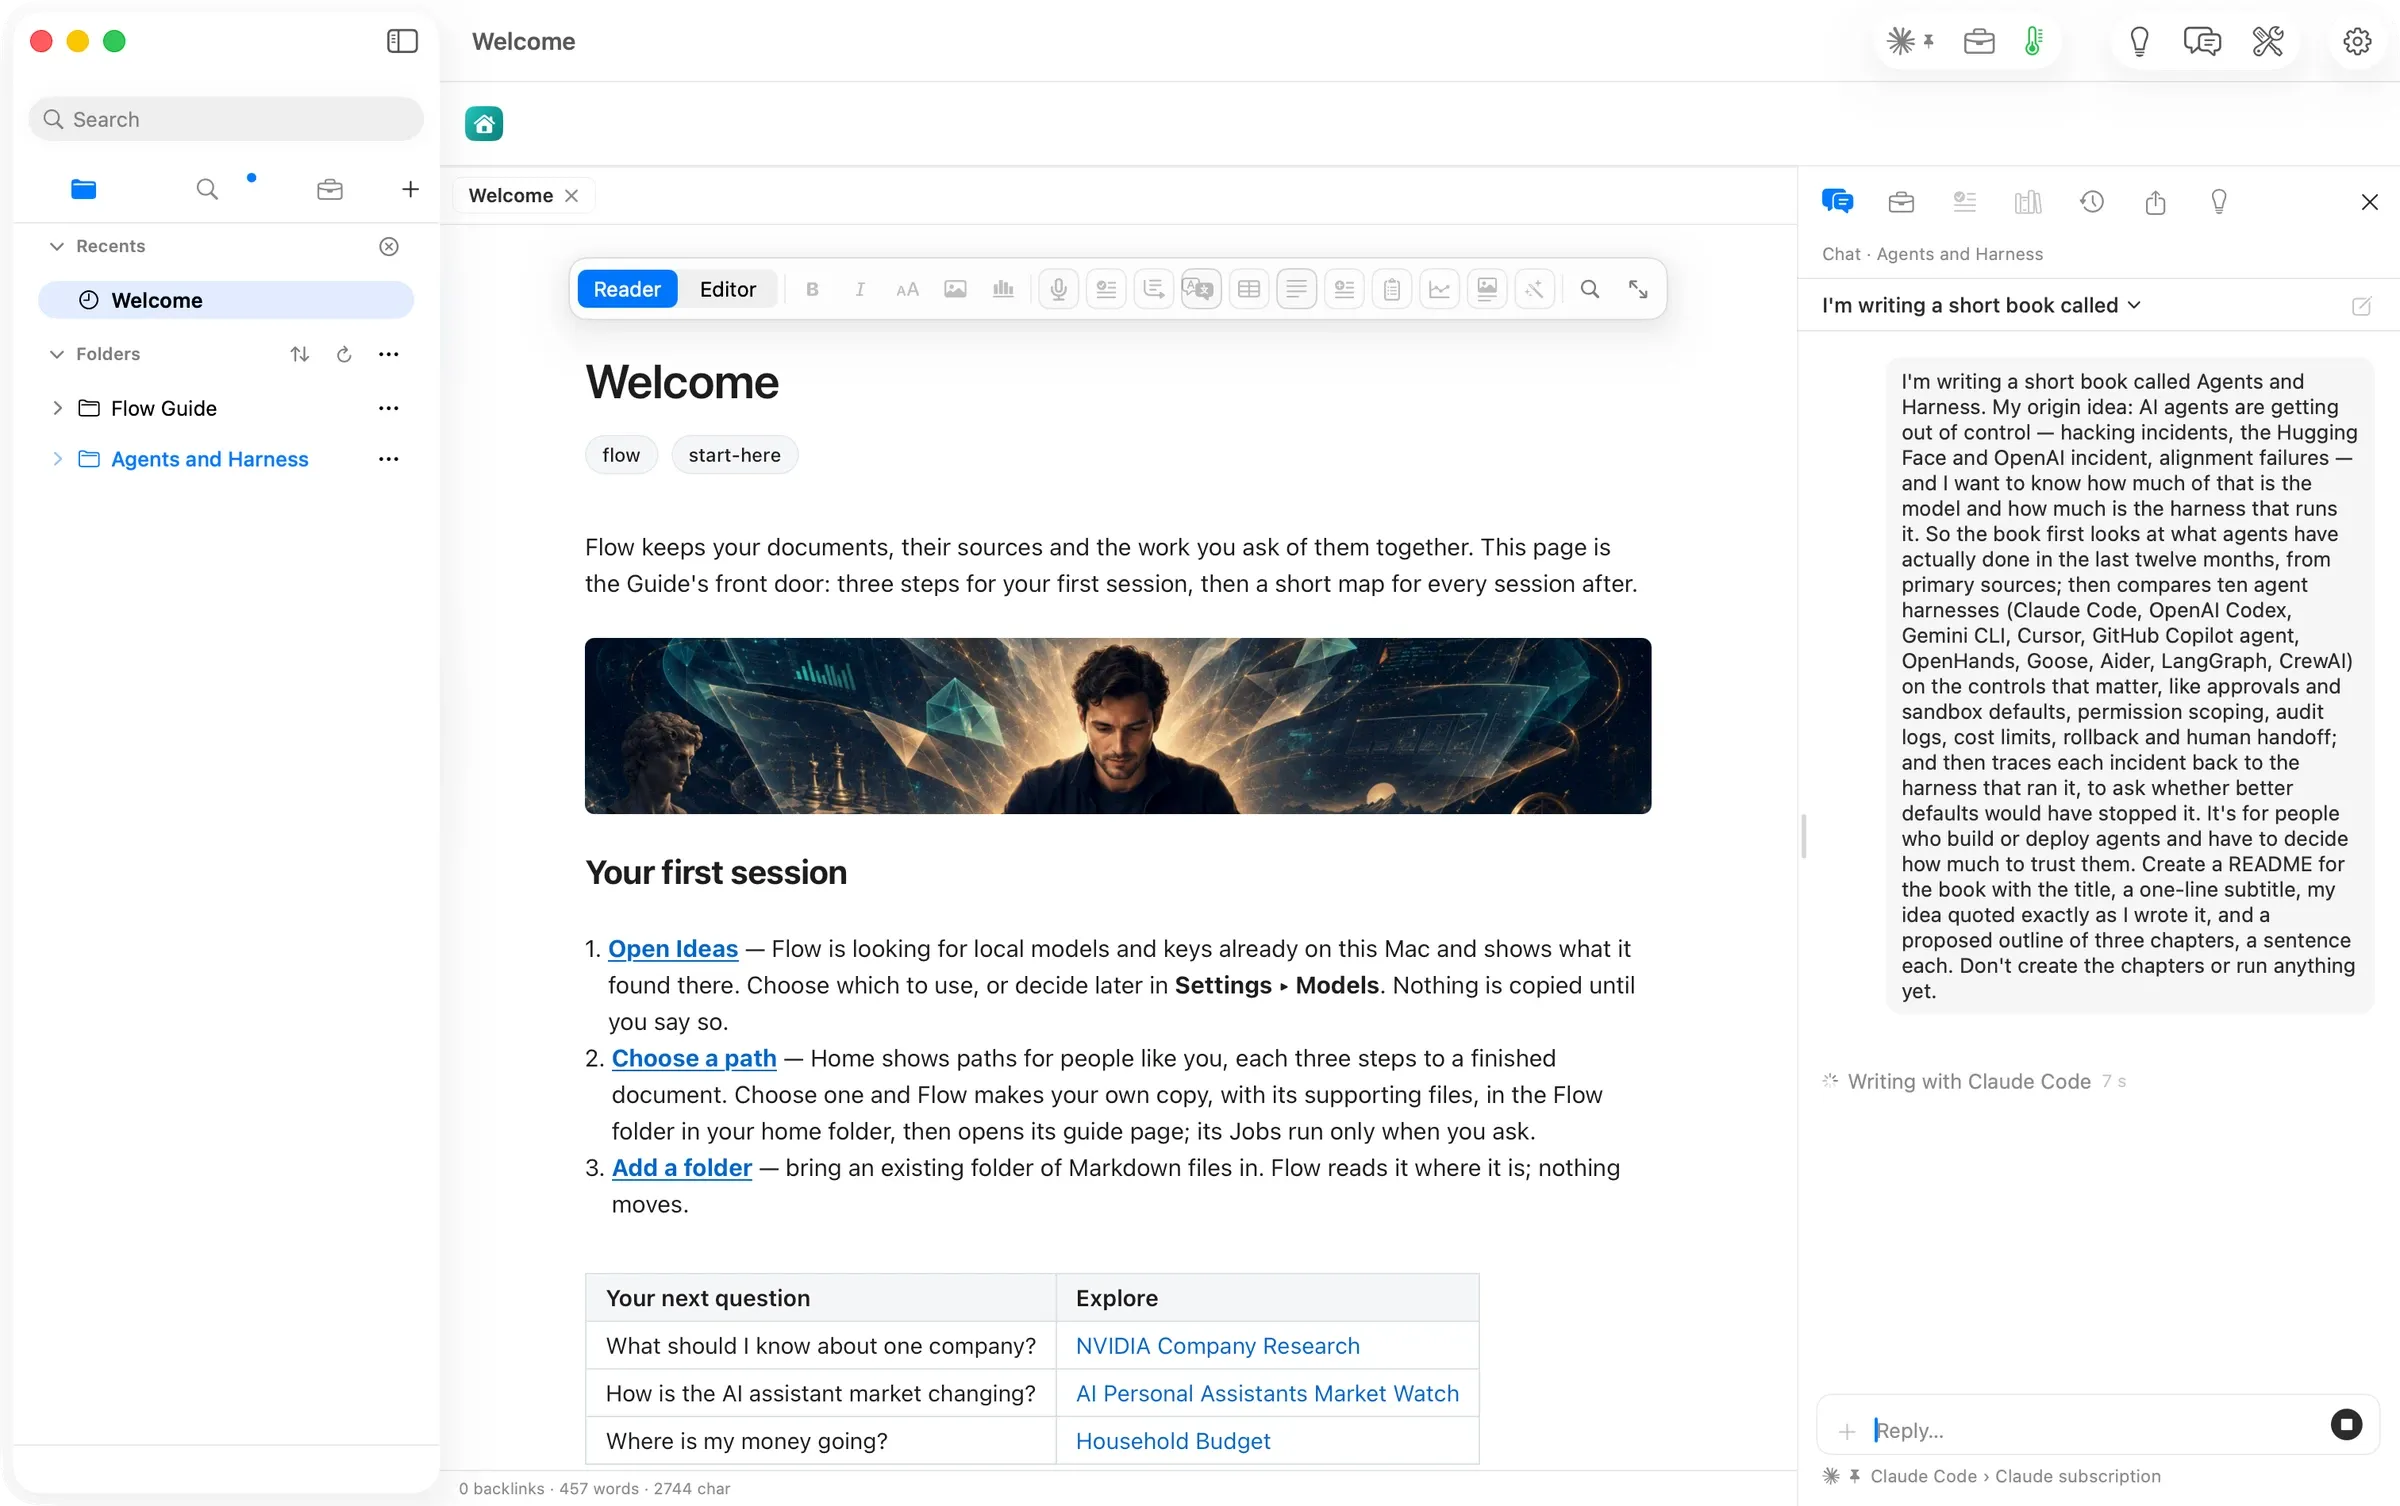
Task: Click the translate icon in the editor toolbar
Action: (1200, 289)
